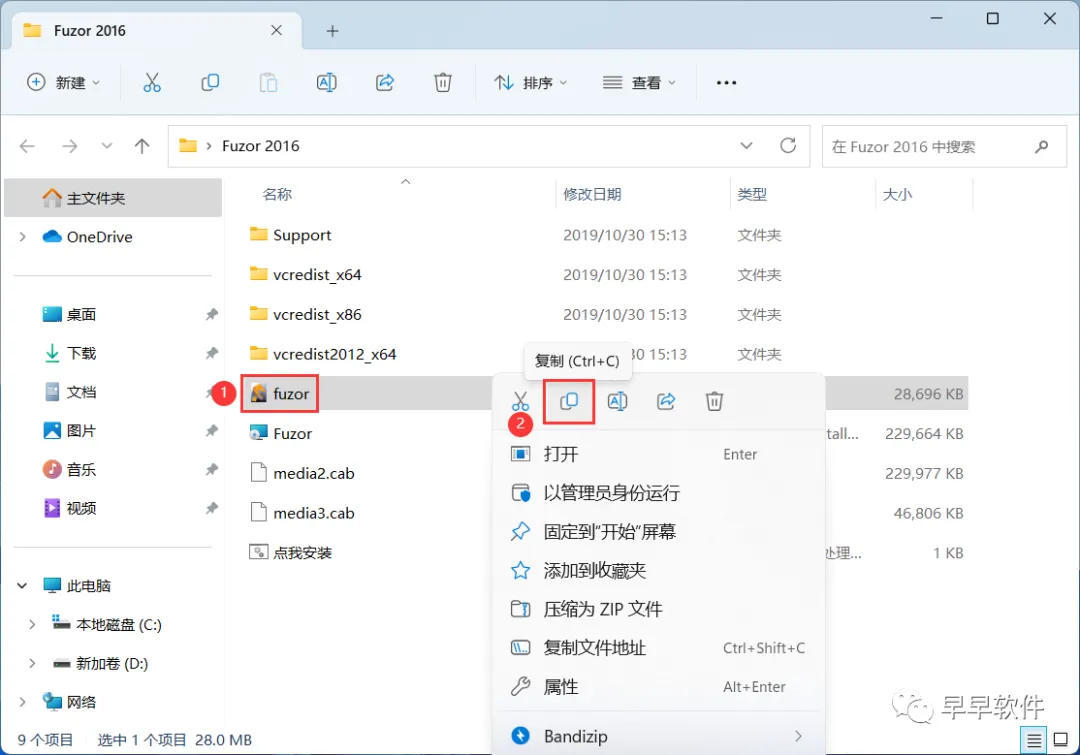Click Share icon in context menu

(665, 401)
